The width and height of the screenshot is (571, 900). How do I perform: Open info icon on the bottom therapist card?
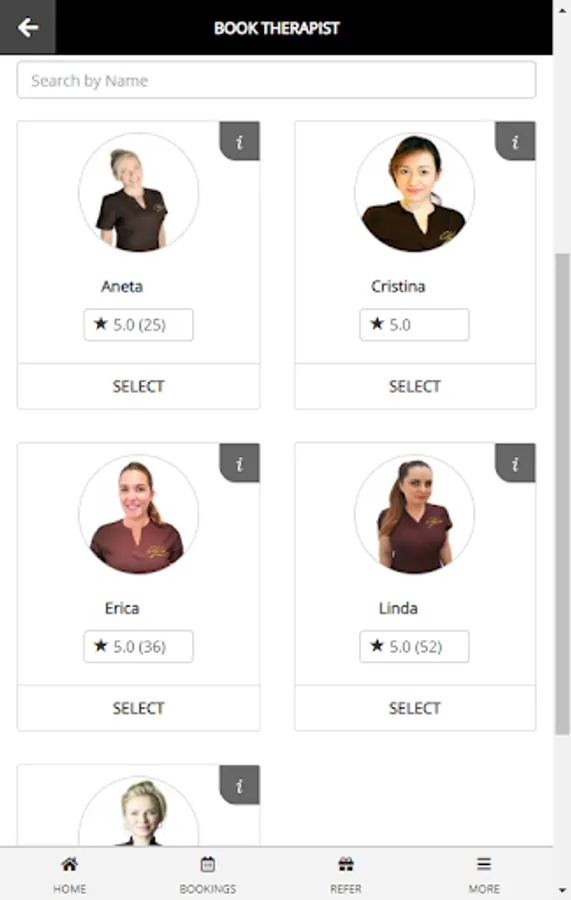tap(239, 785)
